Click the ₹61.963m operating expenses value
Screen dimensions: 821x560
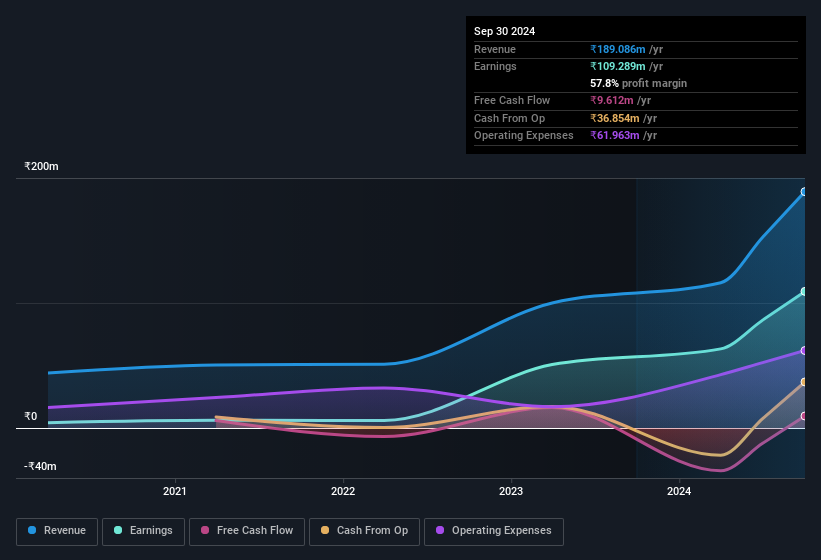(x=615, y=136)
